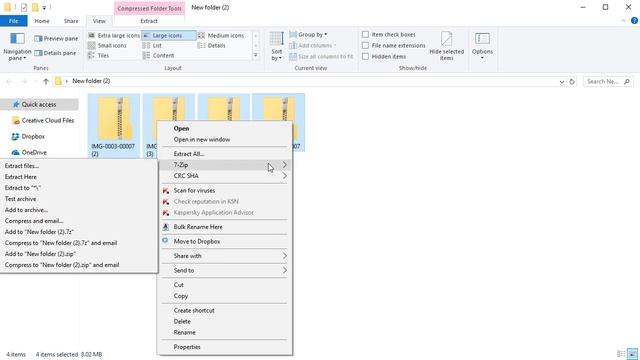
Task: Collapse the ribbon with the chevron
Action: point(623,21)
